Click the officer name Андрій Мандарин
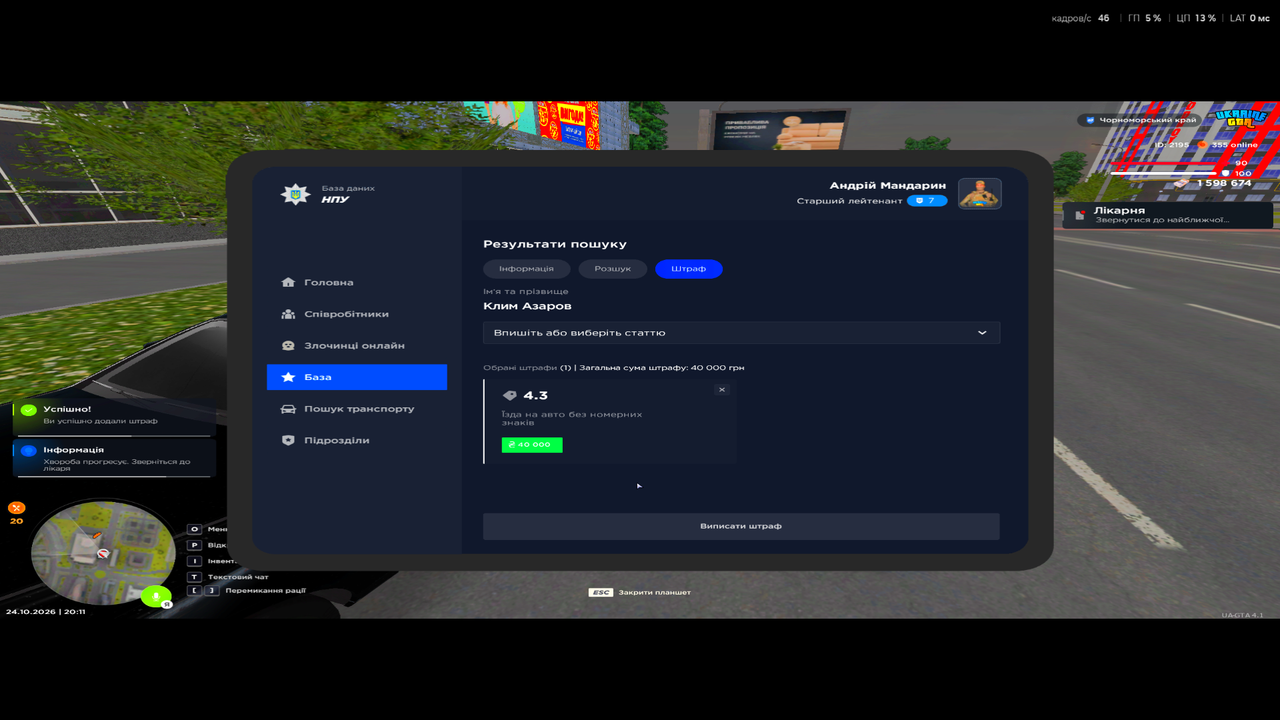The height and width of the screenshot is (720, 1280). [888, 186]
